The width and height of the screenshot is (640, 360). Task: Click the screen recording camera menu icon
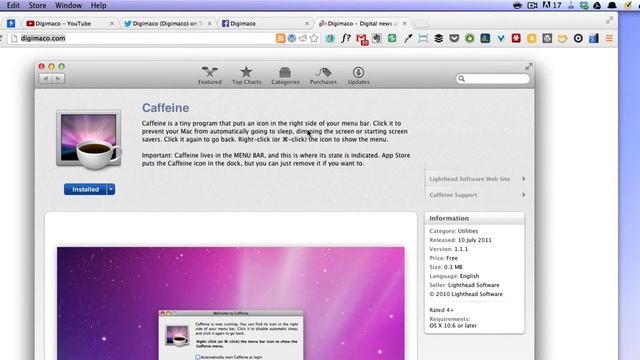point(532,5)
